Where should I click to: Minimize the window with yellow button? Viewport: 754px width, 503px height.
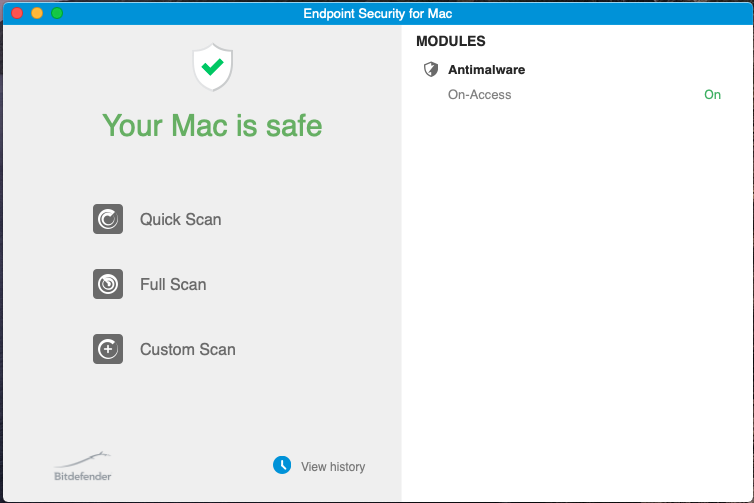37,13
